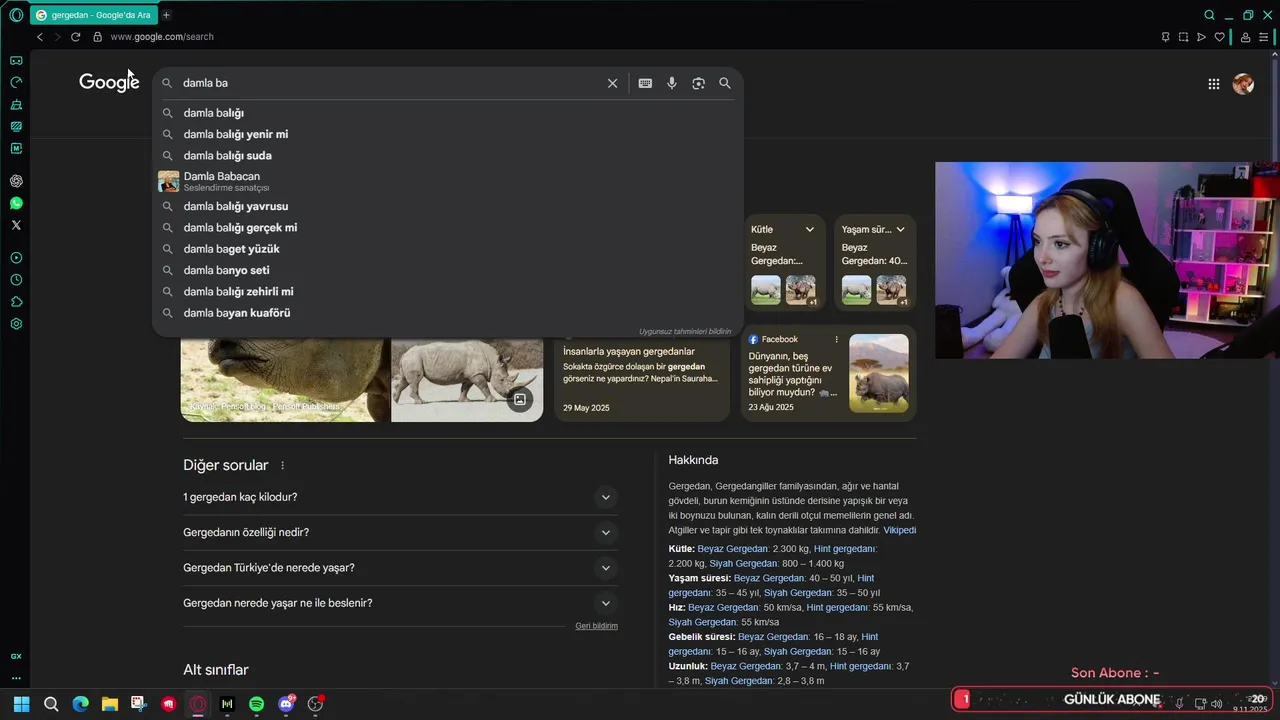
Task: Open Microsoft Edge from the taskbar
Action: (80, 704)
